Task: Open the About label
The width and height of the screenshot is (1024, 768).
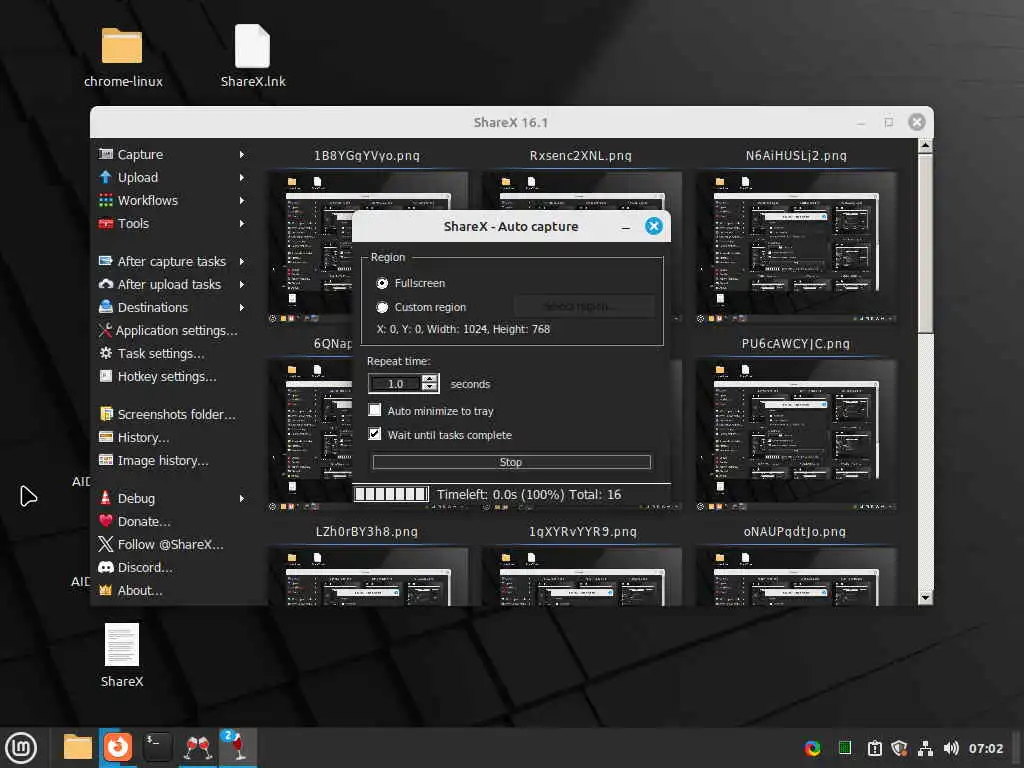Action: coord(140,590)
